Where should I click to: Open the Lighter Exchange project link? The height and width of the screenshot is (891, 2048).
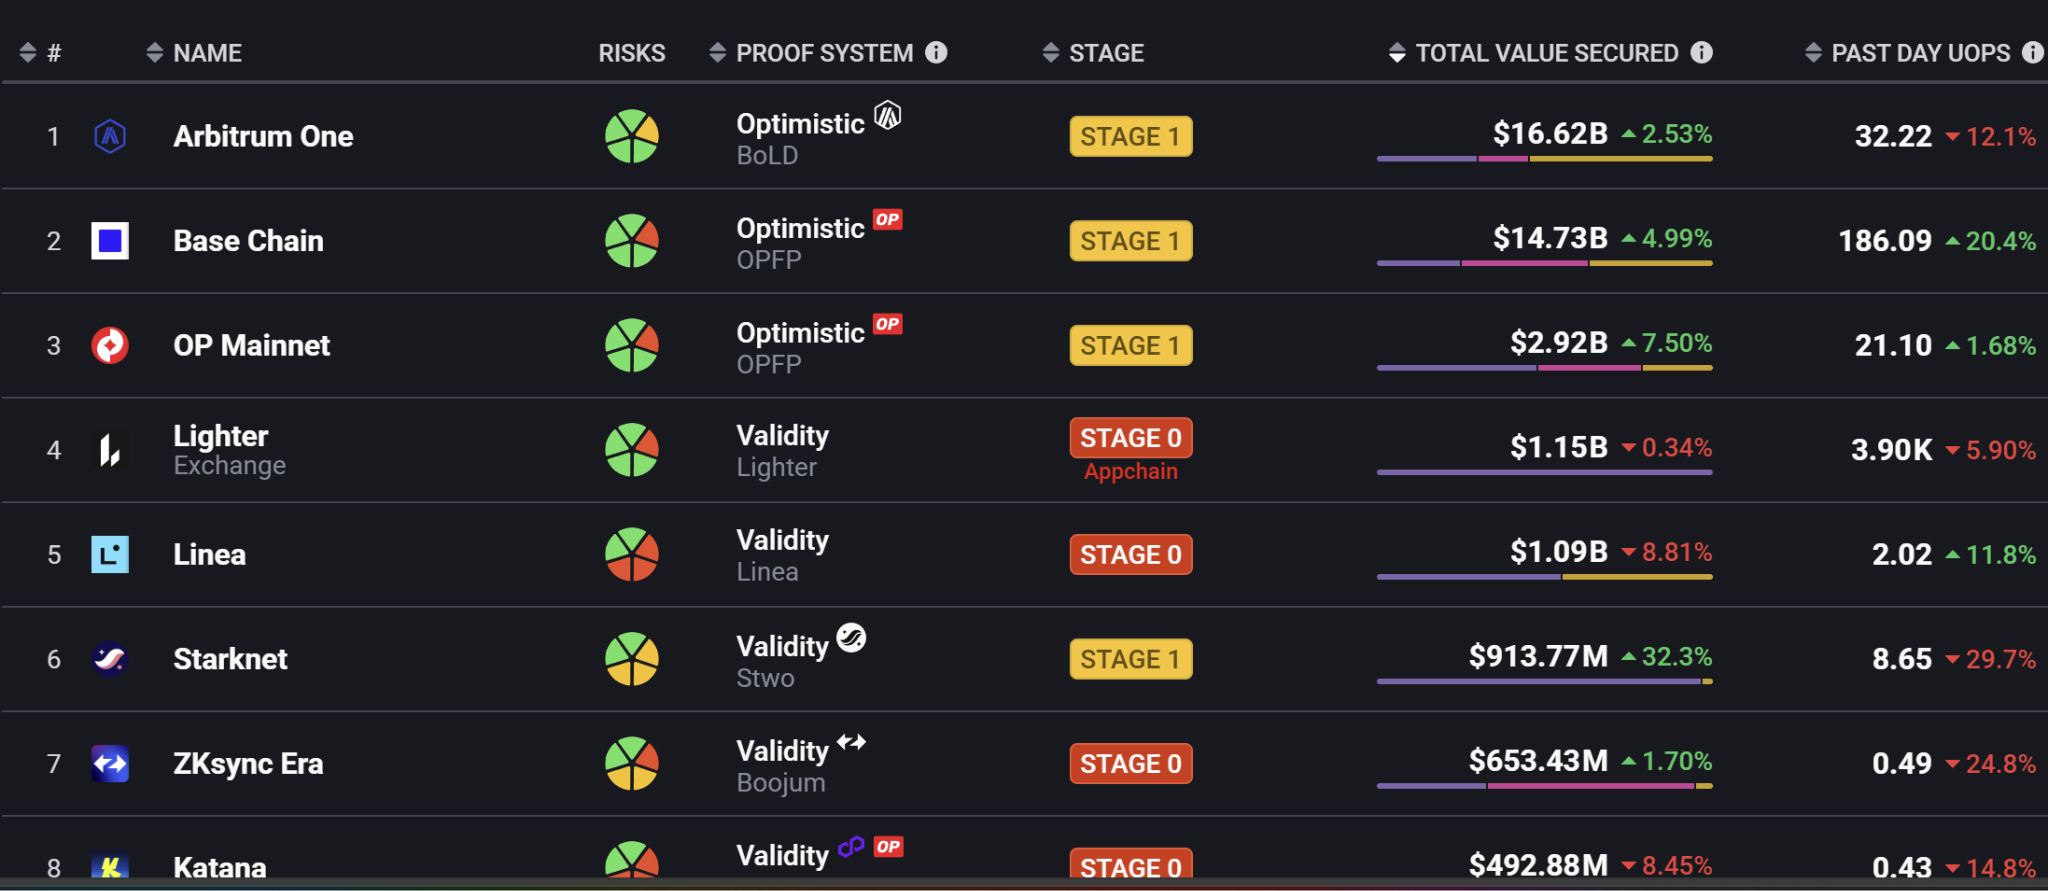click(x=229, y=450)
